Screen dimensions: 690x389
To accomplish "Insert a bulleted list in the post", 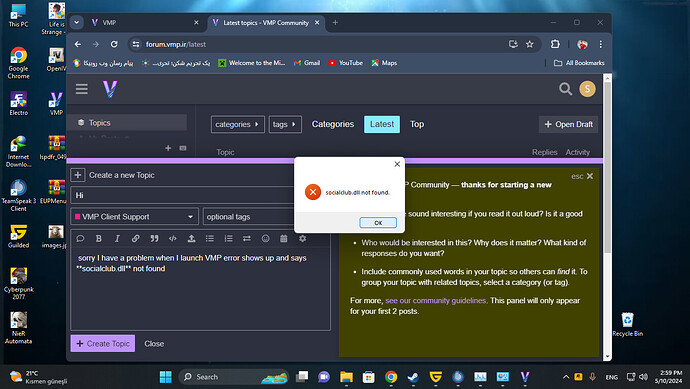I will coord(210,239).
